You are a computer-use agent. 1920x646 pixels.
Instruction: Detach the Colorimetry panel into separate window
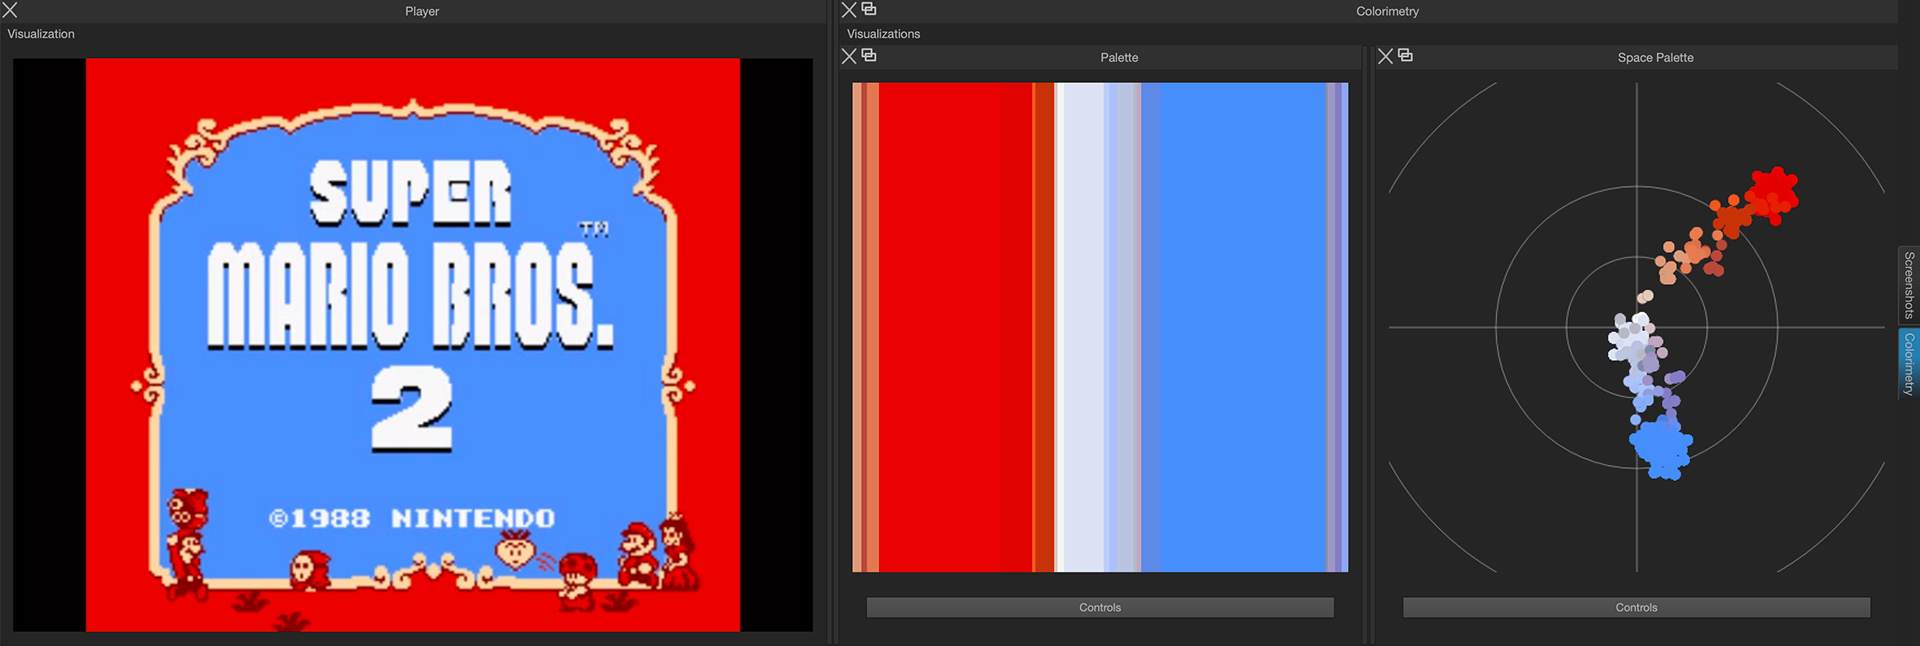tap(869, 9)
